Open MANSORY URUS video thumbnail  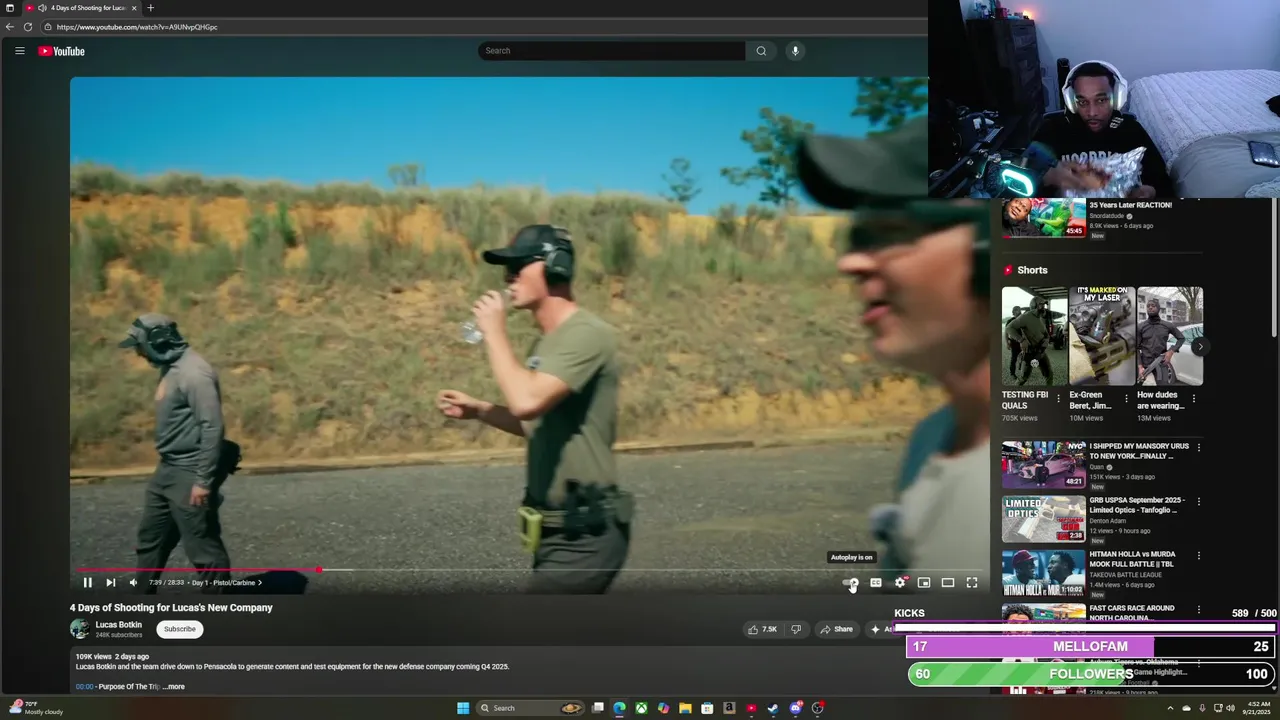pos(1043,464)
